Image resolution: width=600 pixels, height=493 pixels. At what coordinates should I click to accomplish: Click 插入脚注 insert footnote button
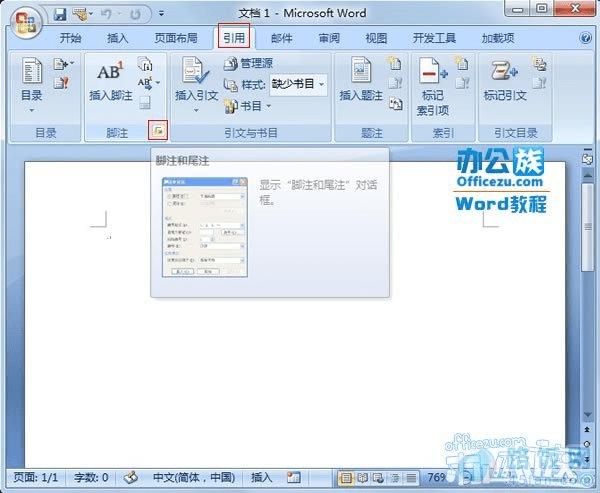111,81
